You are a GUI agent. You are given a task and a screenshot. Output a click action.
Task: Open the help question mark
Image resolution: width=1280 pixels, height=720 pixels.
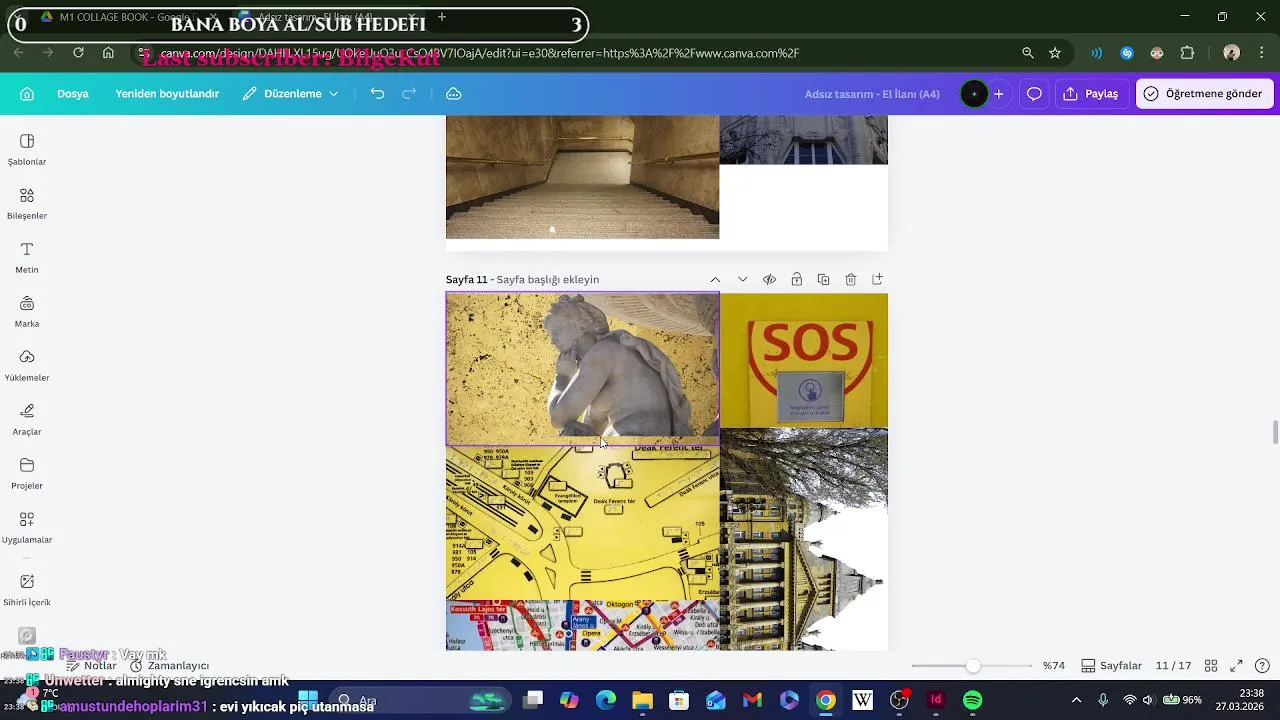(1262, 666)
